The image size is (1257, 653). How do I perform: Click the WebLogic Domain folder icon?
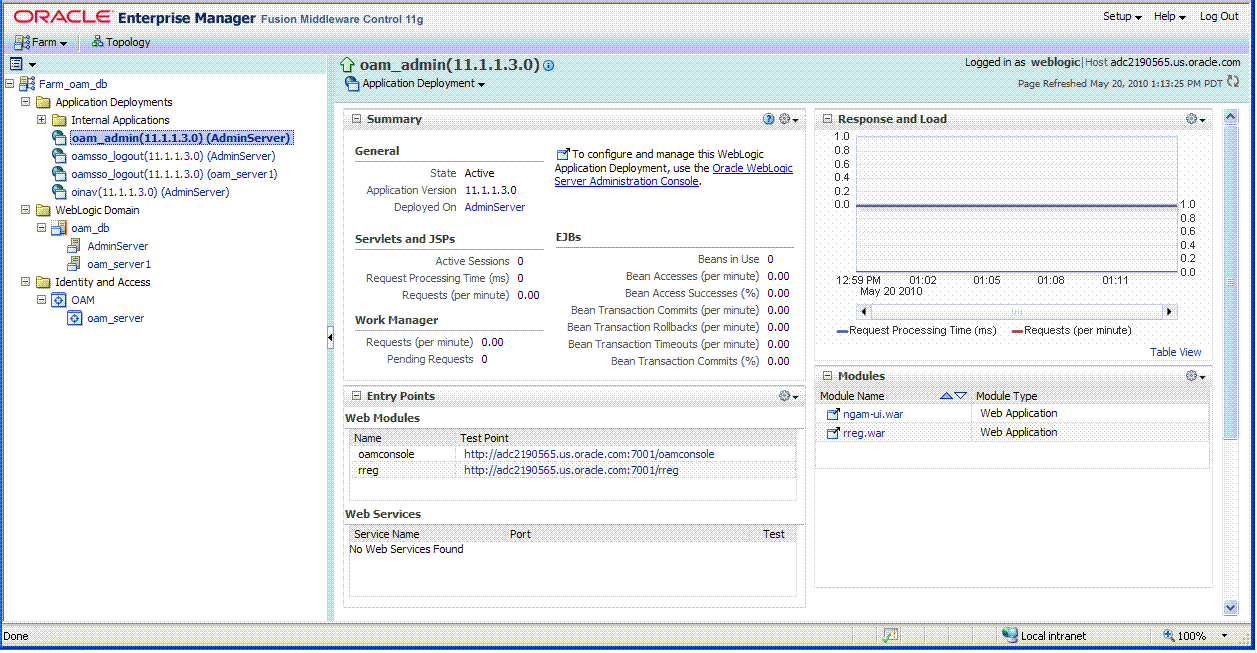(43, 210)
